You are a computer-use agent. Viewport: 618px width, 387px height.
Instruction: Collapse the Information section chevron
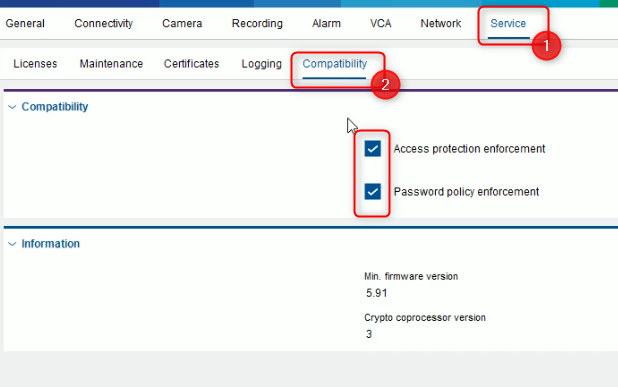(x=12, y=244)
